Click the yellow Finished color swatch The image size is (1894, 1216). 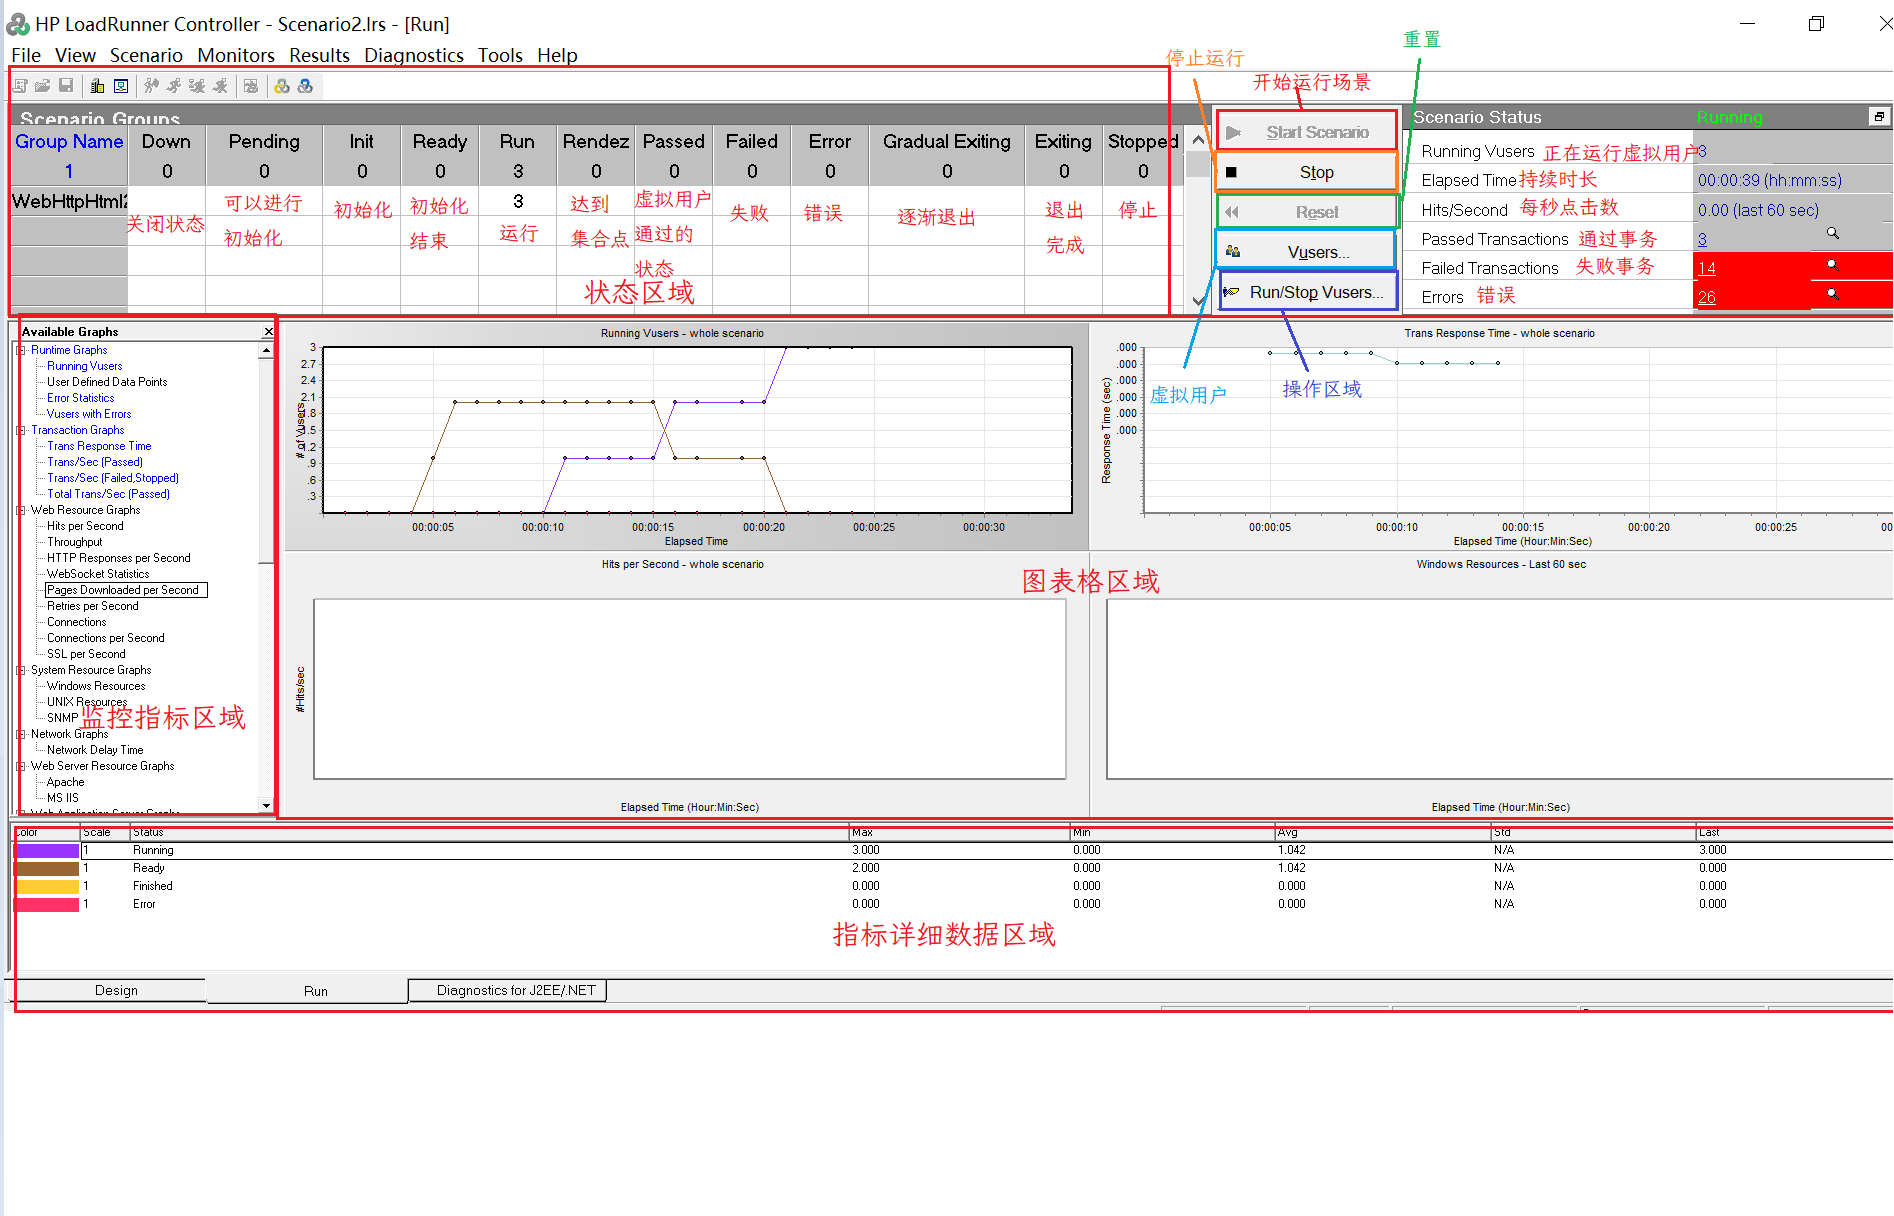(x=47, y=886)
